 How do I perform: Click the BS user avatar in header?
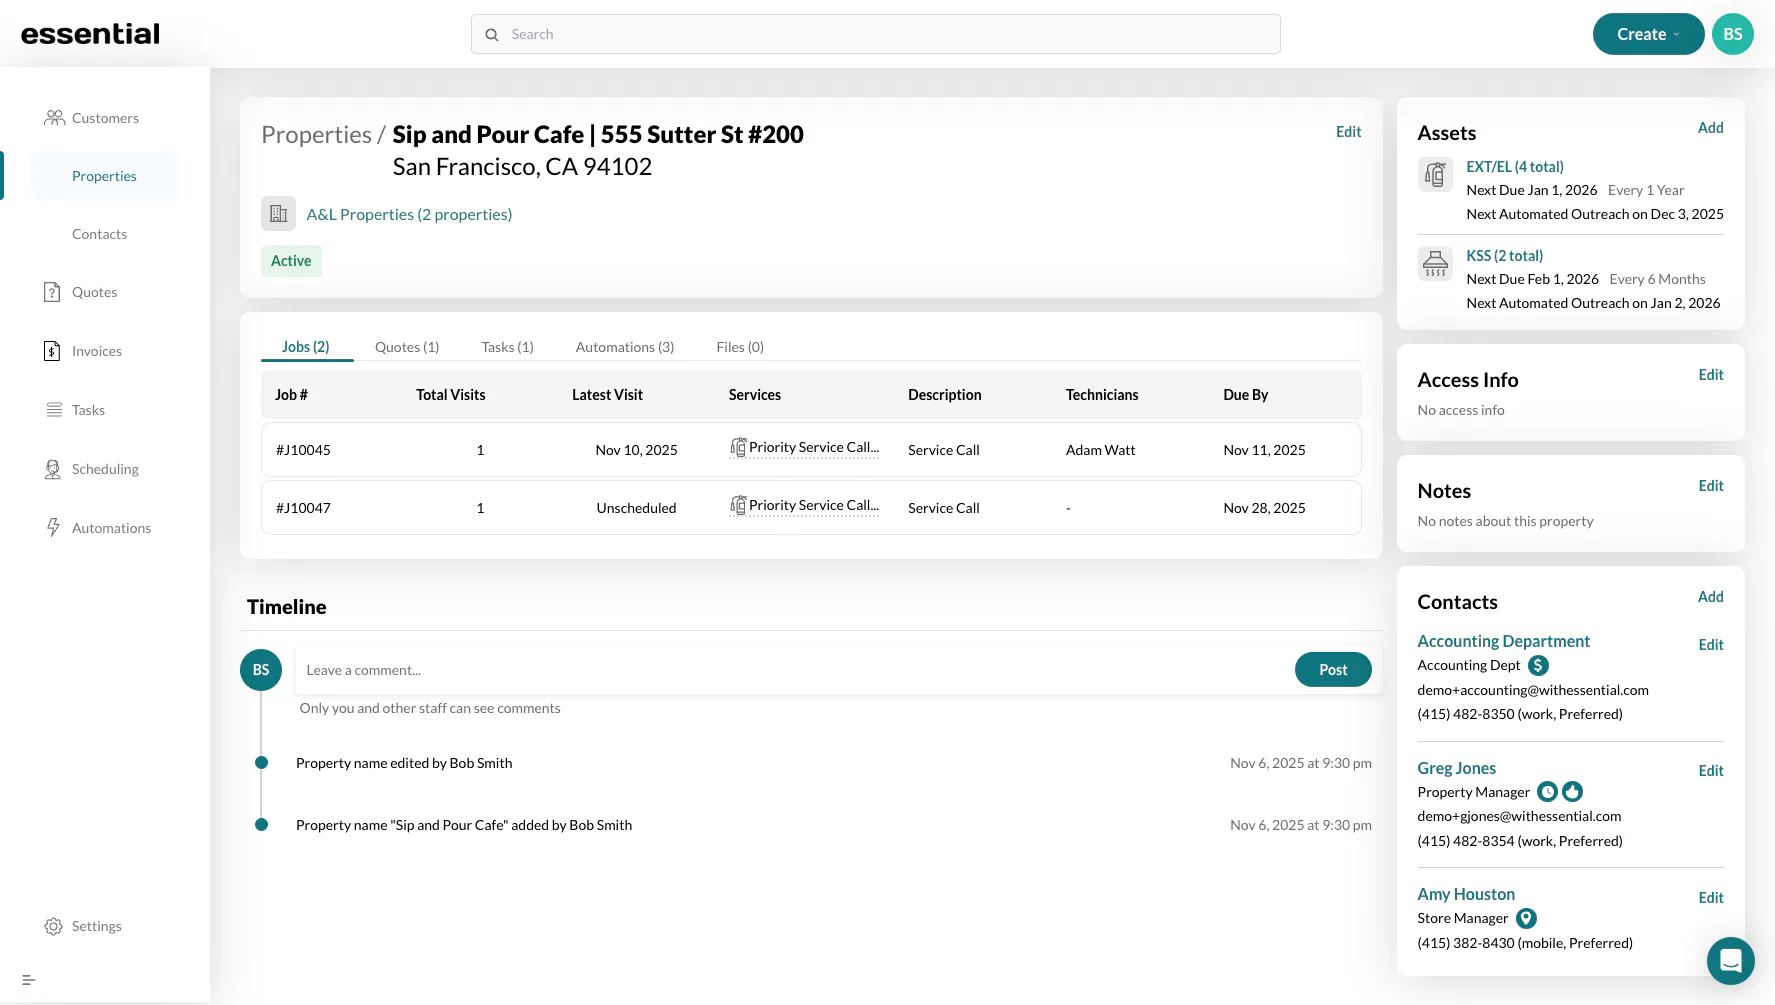1732,34
